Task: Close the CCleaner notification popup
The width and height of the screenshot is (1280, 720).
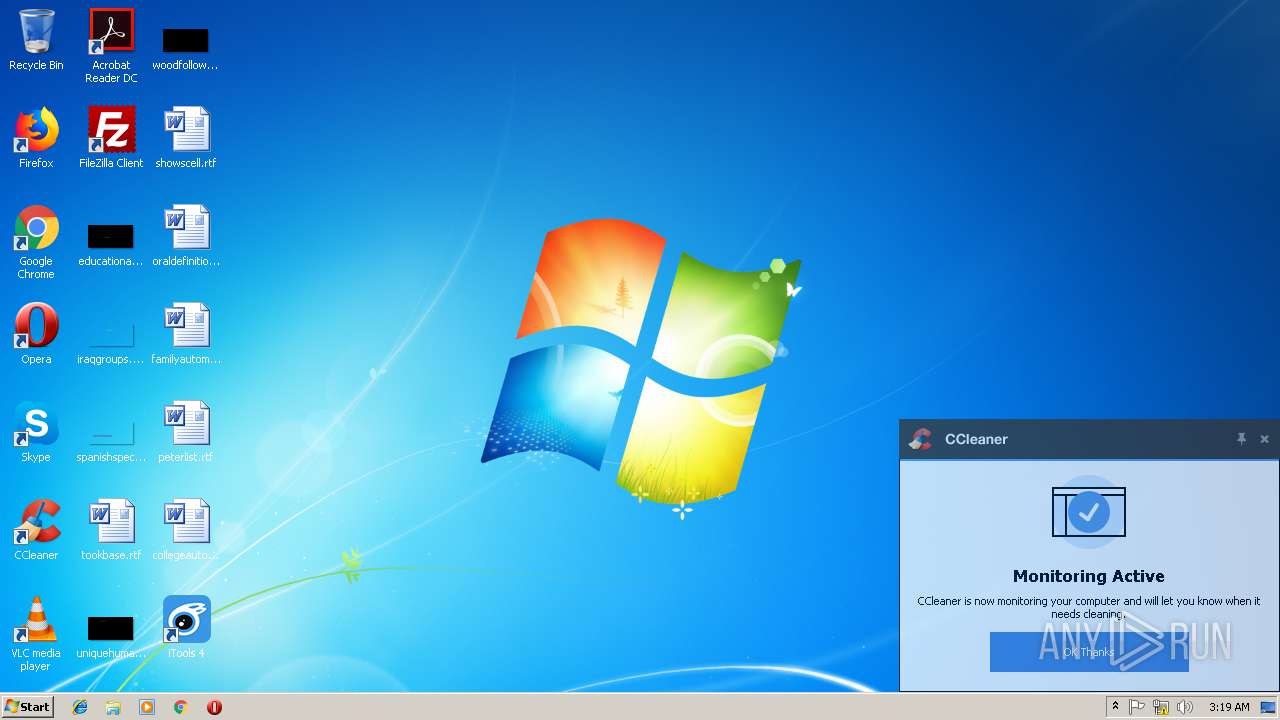Action: pyautogui.click(x=1264, y=438)
